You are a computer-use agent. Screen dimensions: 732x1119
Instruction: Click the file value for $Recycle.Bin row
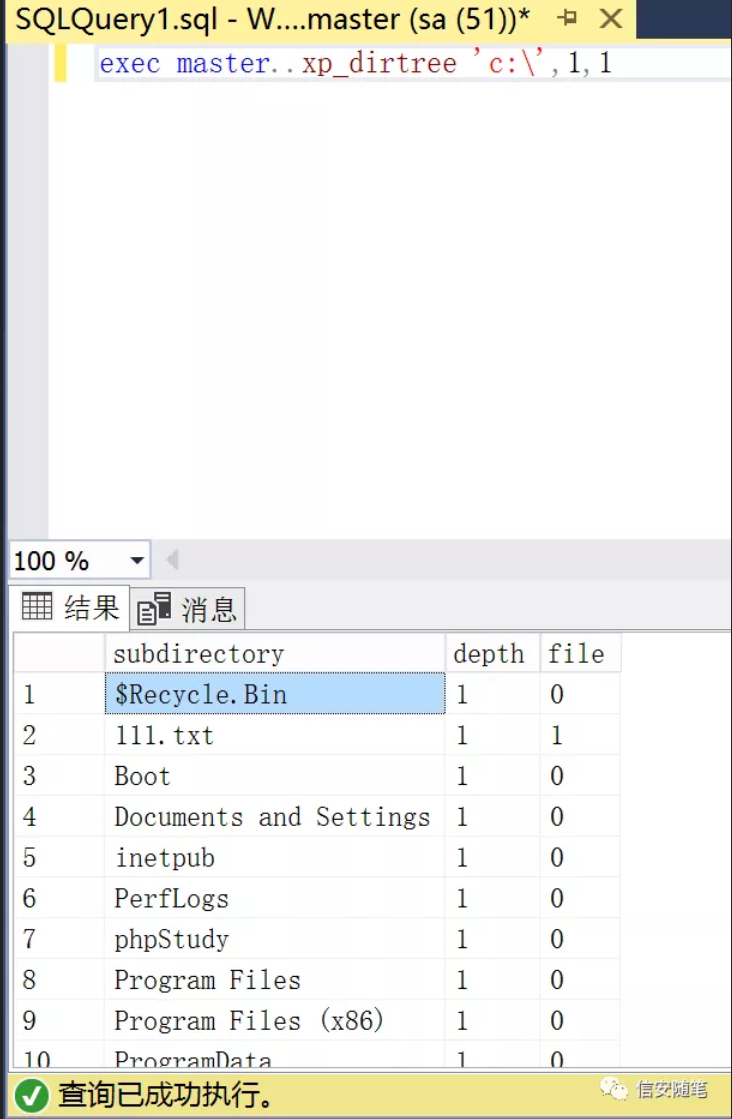pyautogui.click(x=580, y=694)
